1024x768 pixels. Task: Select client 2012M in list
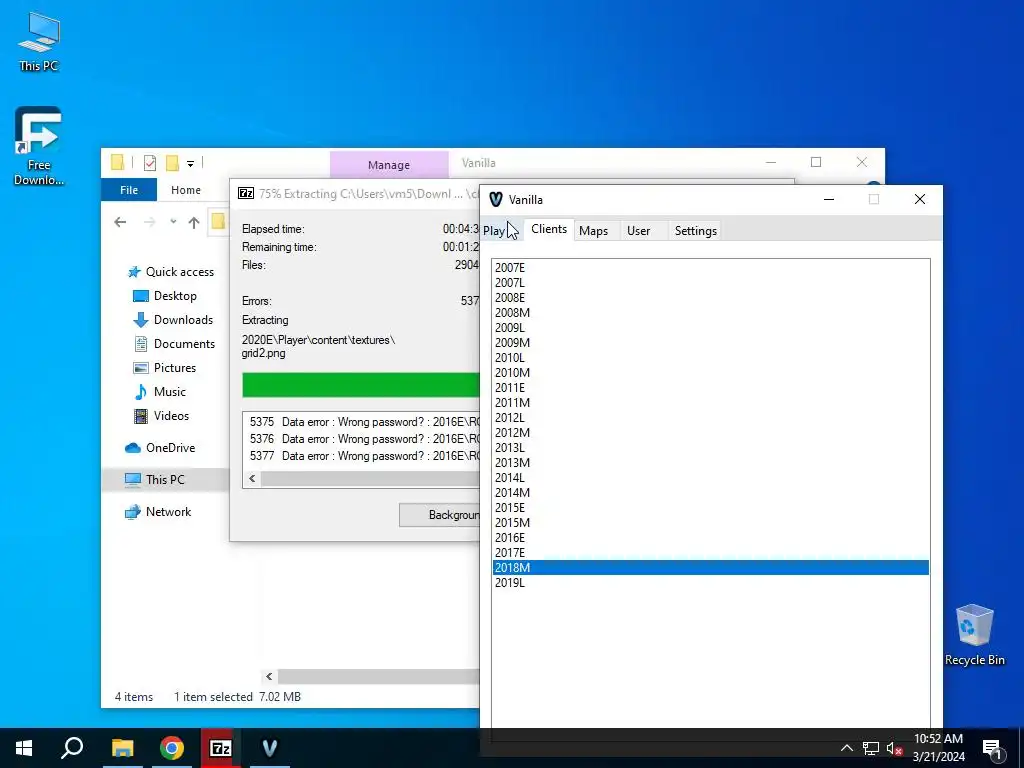pos(711,433)
